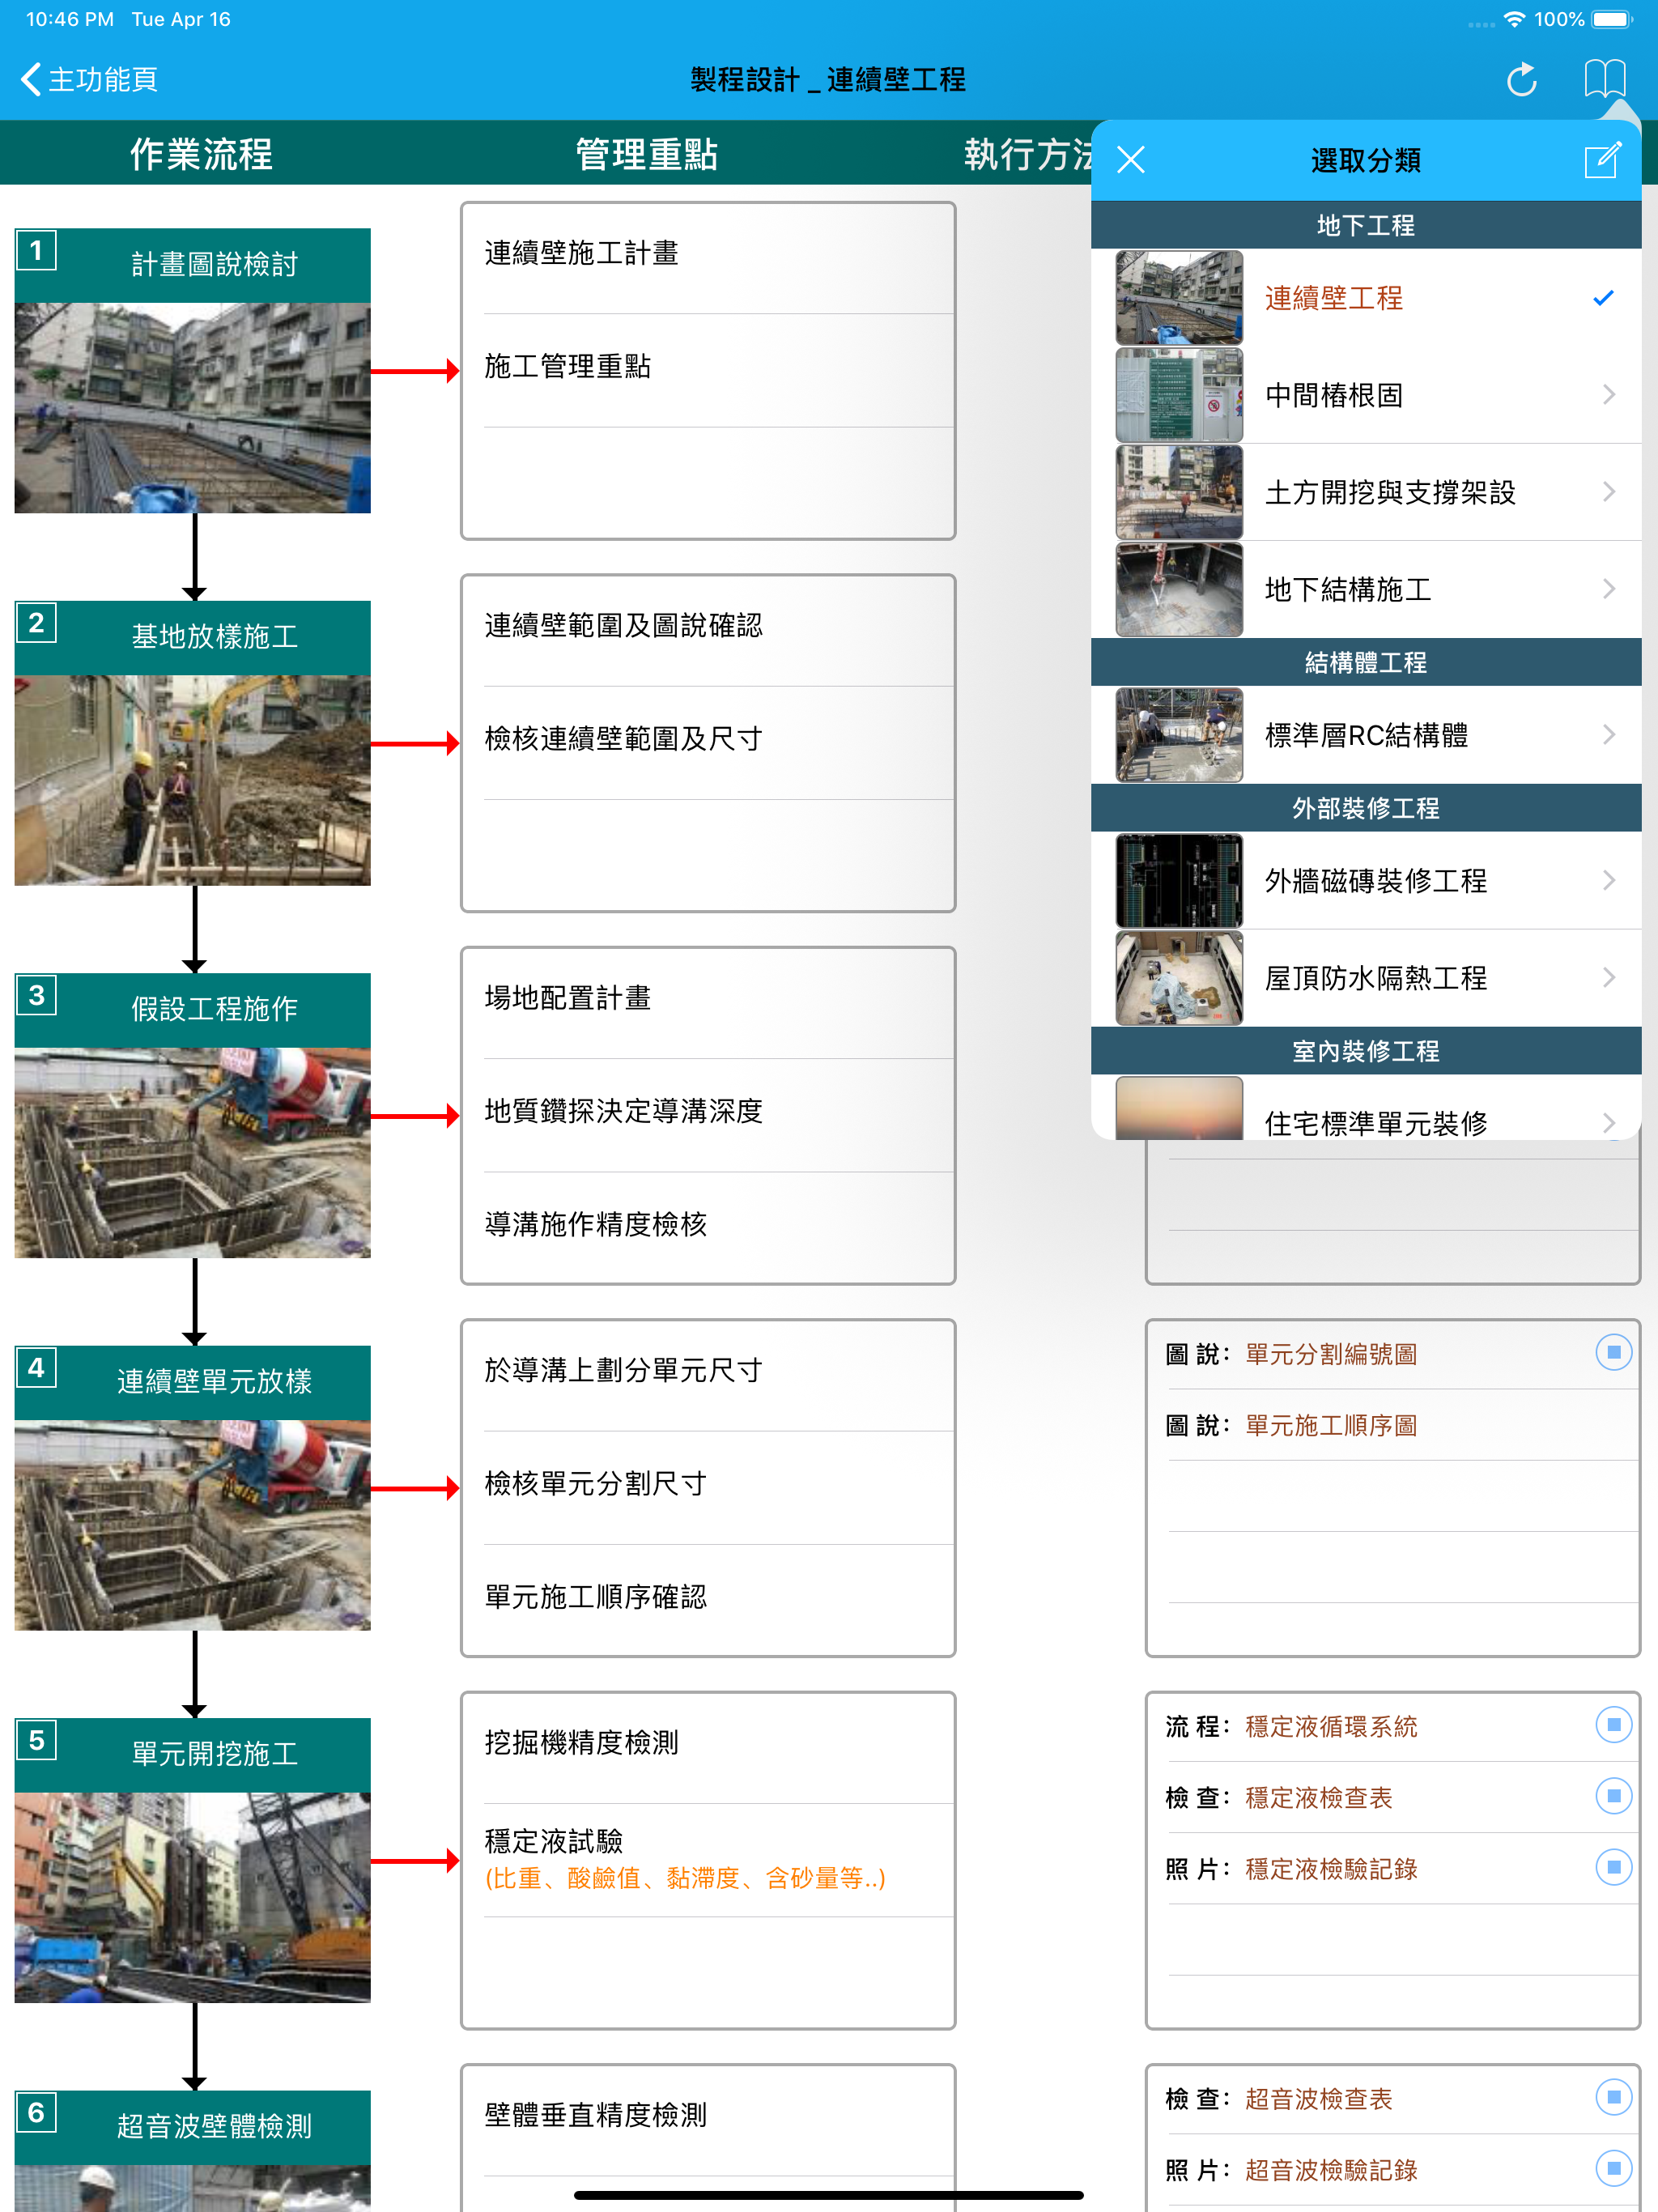
Task: Tap thumbnail image for 外牆磁磚裝修工程
Action: tap(1179, 880)
